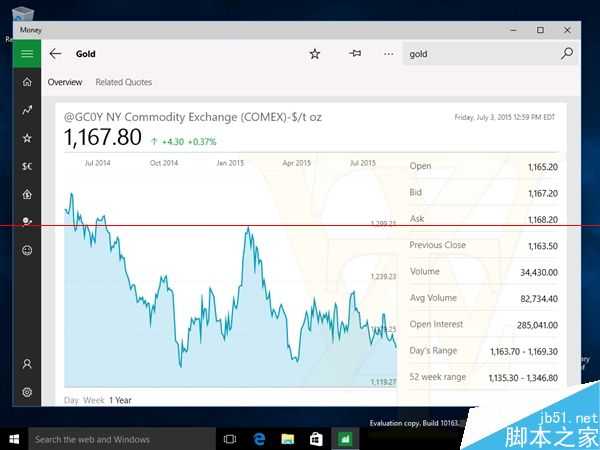Open the more options ellipsis

point(389,54)
